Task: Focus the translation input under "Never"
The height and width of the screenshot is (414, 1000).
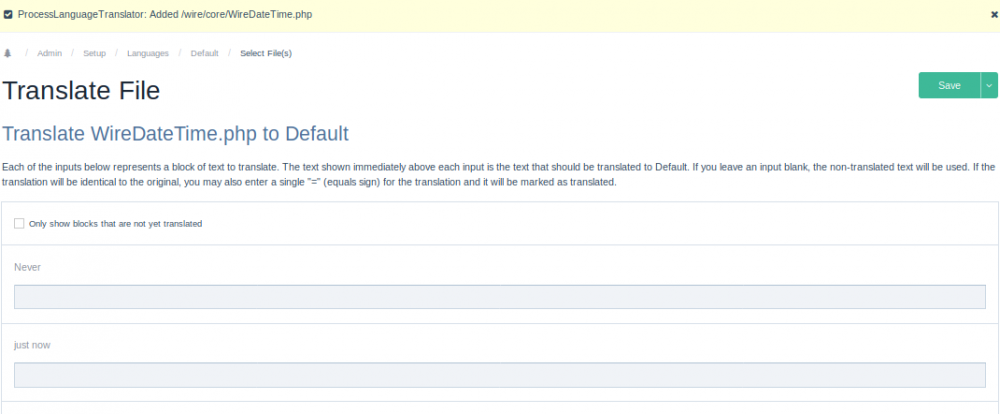Action: point(500,297)
